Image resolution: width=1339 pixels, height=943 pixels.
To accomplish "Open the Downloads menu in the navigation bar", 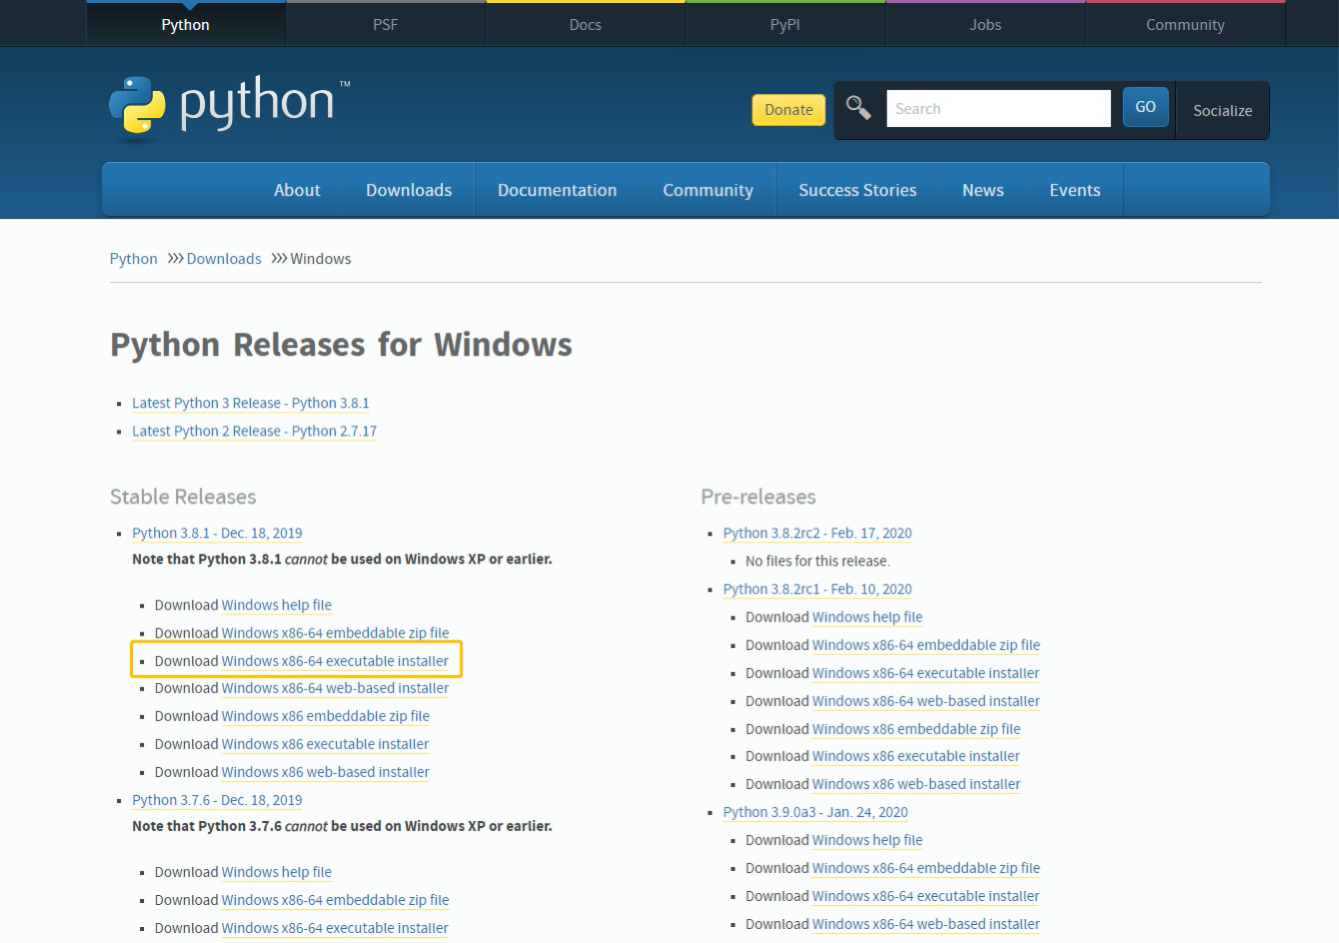I will coord(409,190).
